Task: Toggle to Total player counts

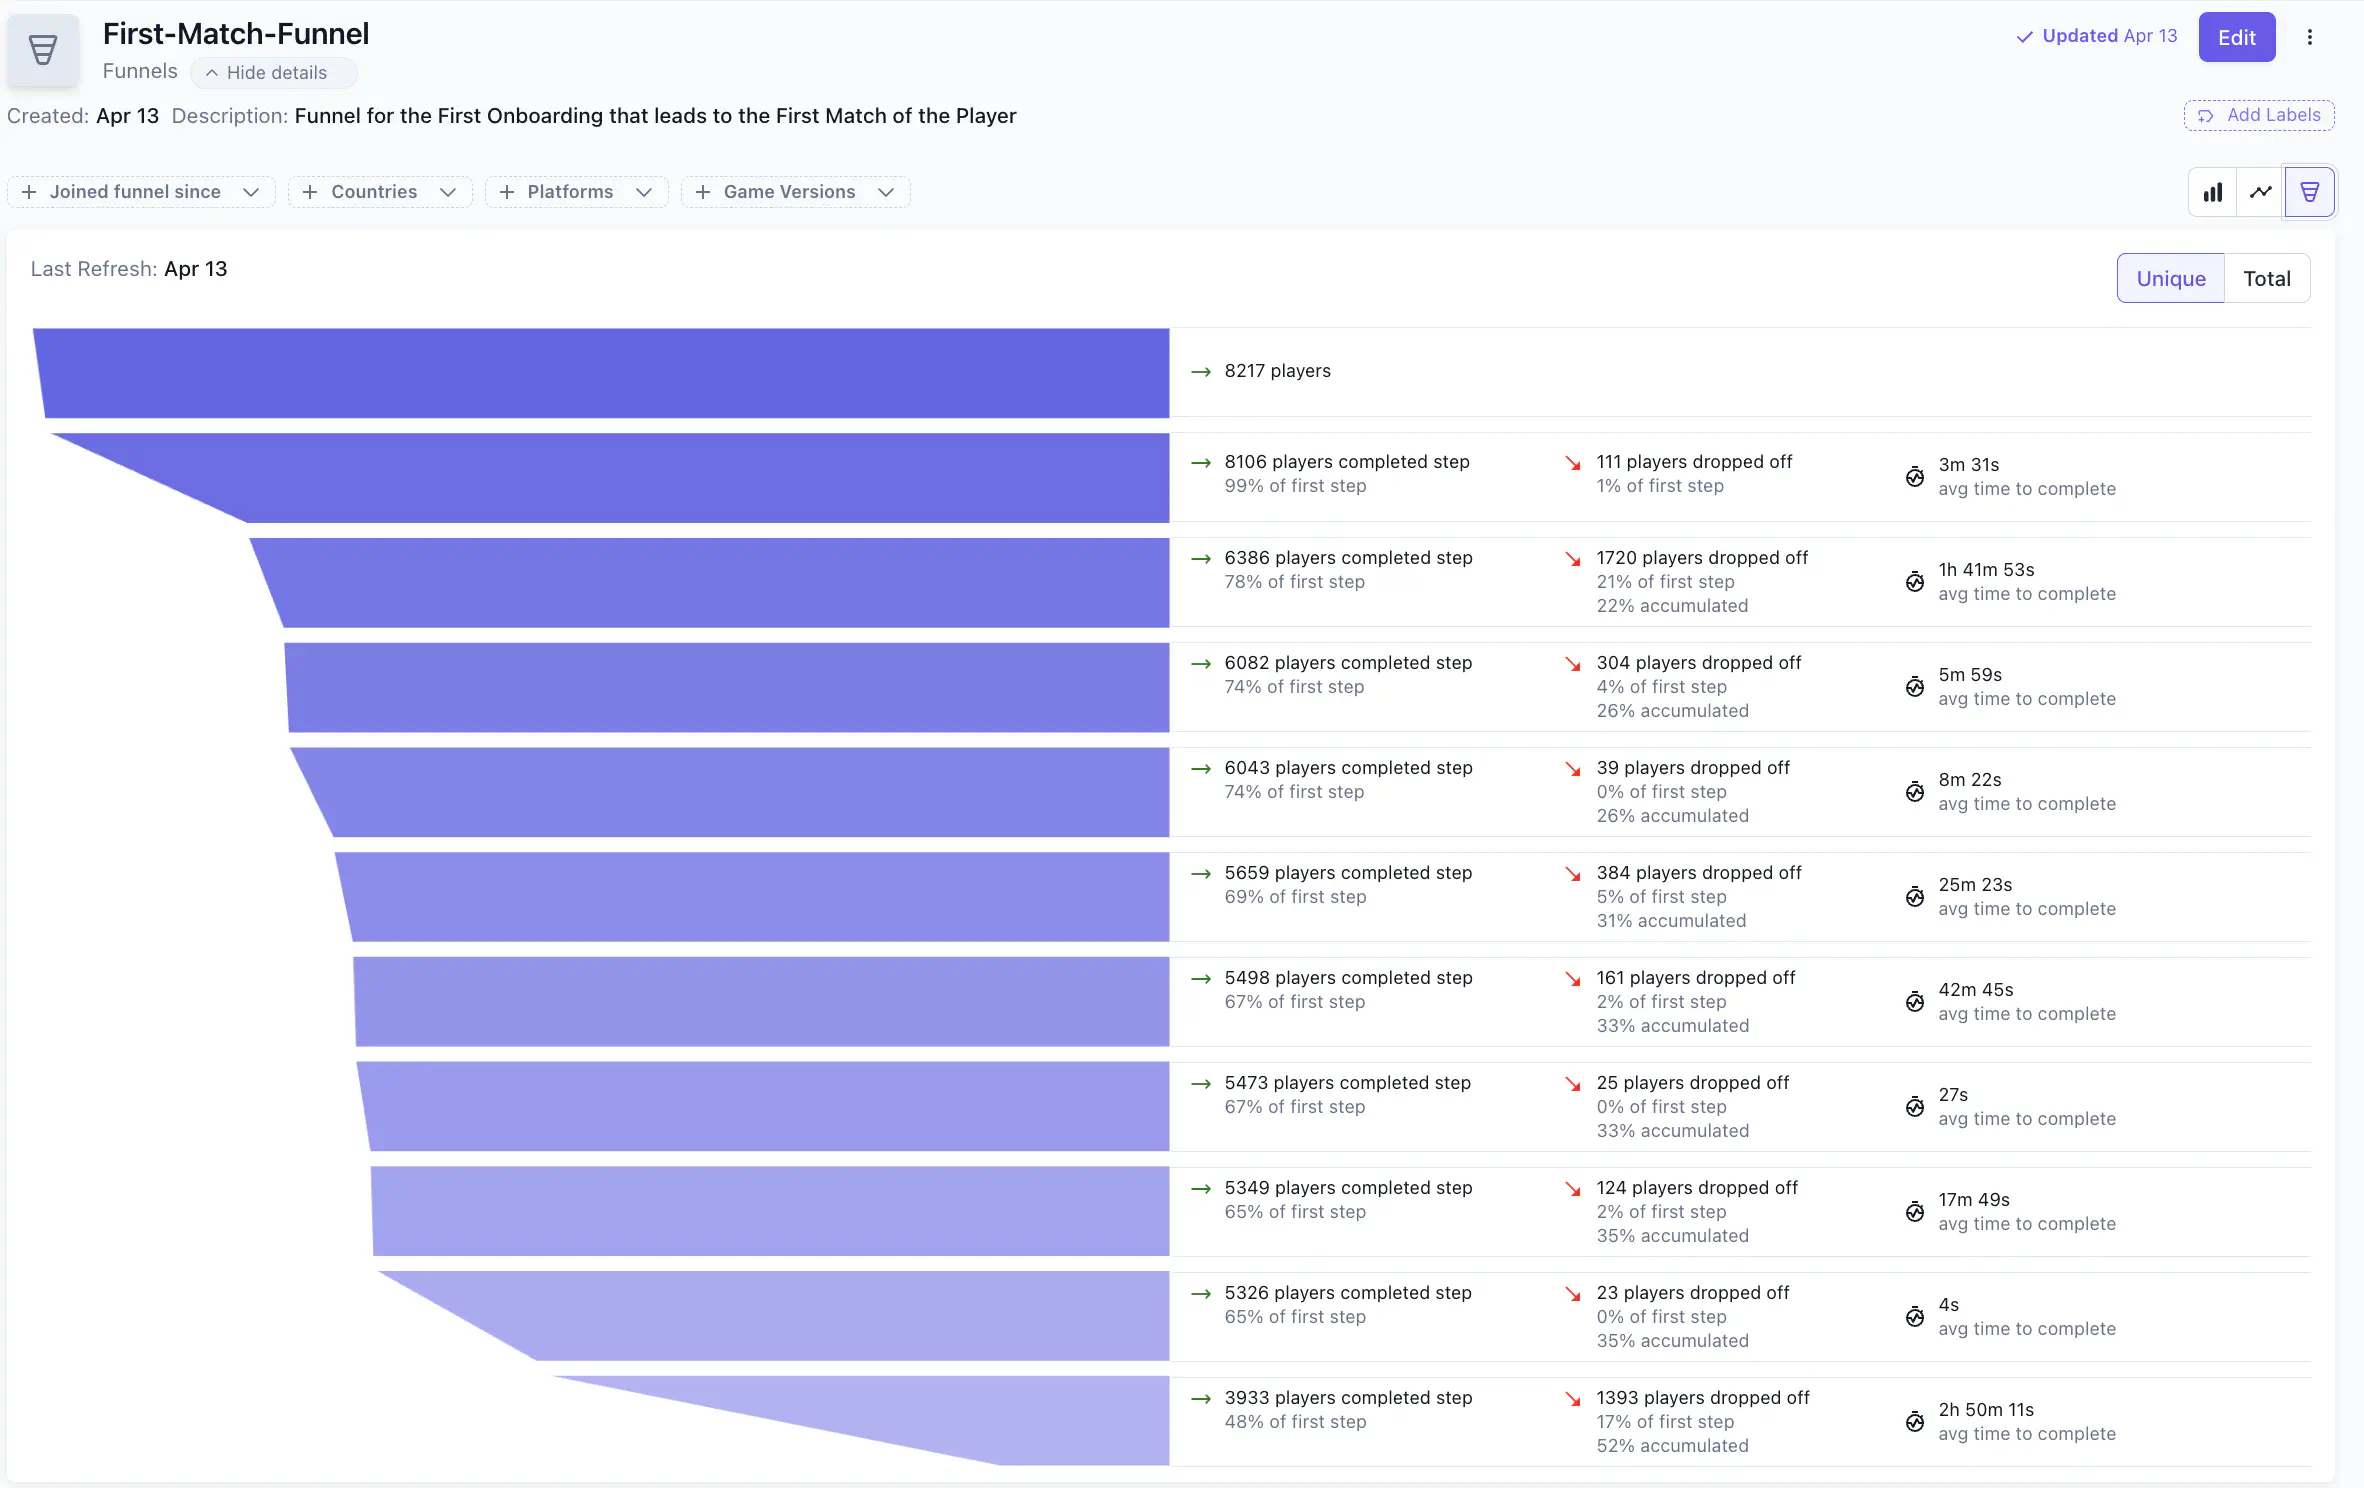Action: pyautogui.click(x=2266, y=279)
